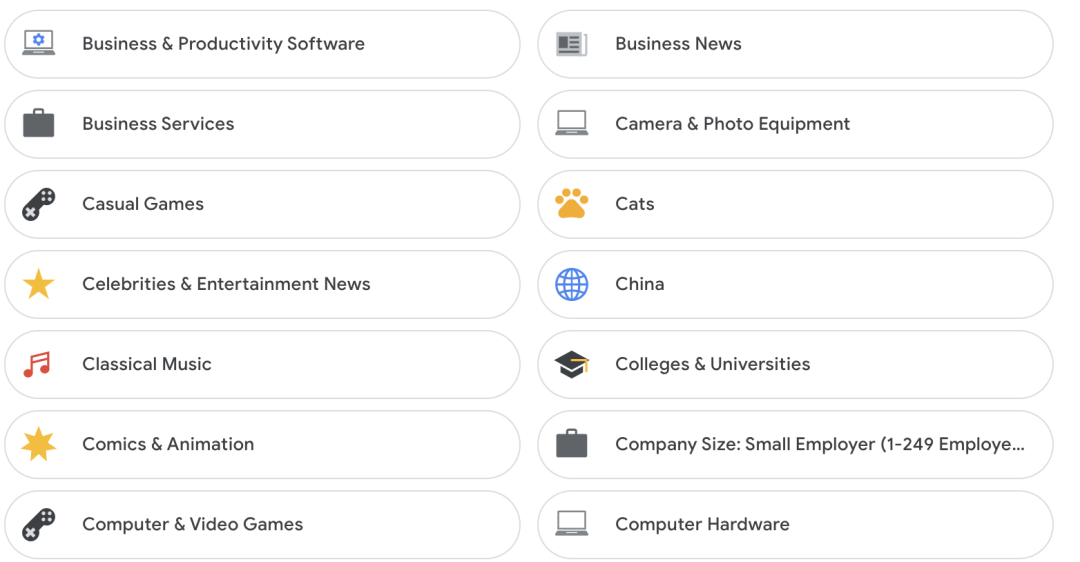This screenshot has width=1080, height=562.
Task: Click the starburst icon next to Comics & Animation
Action: point(39,444)
